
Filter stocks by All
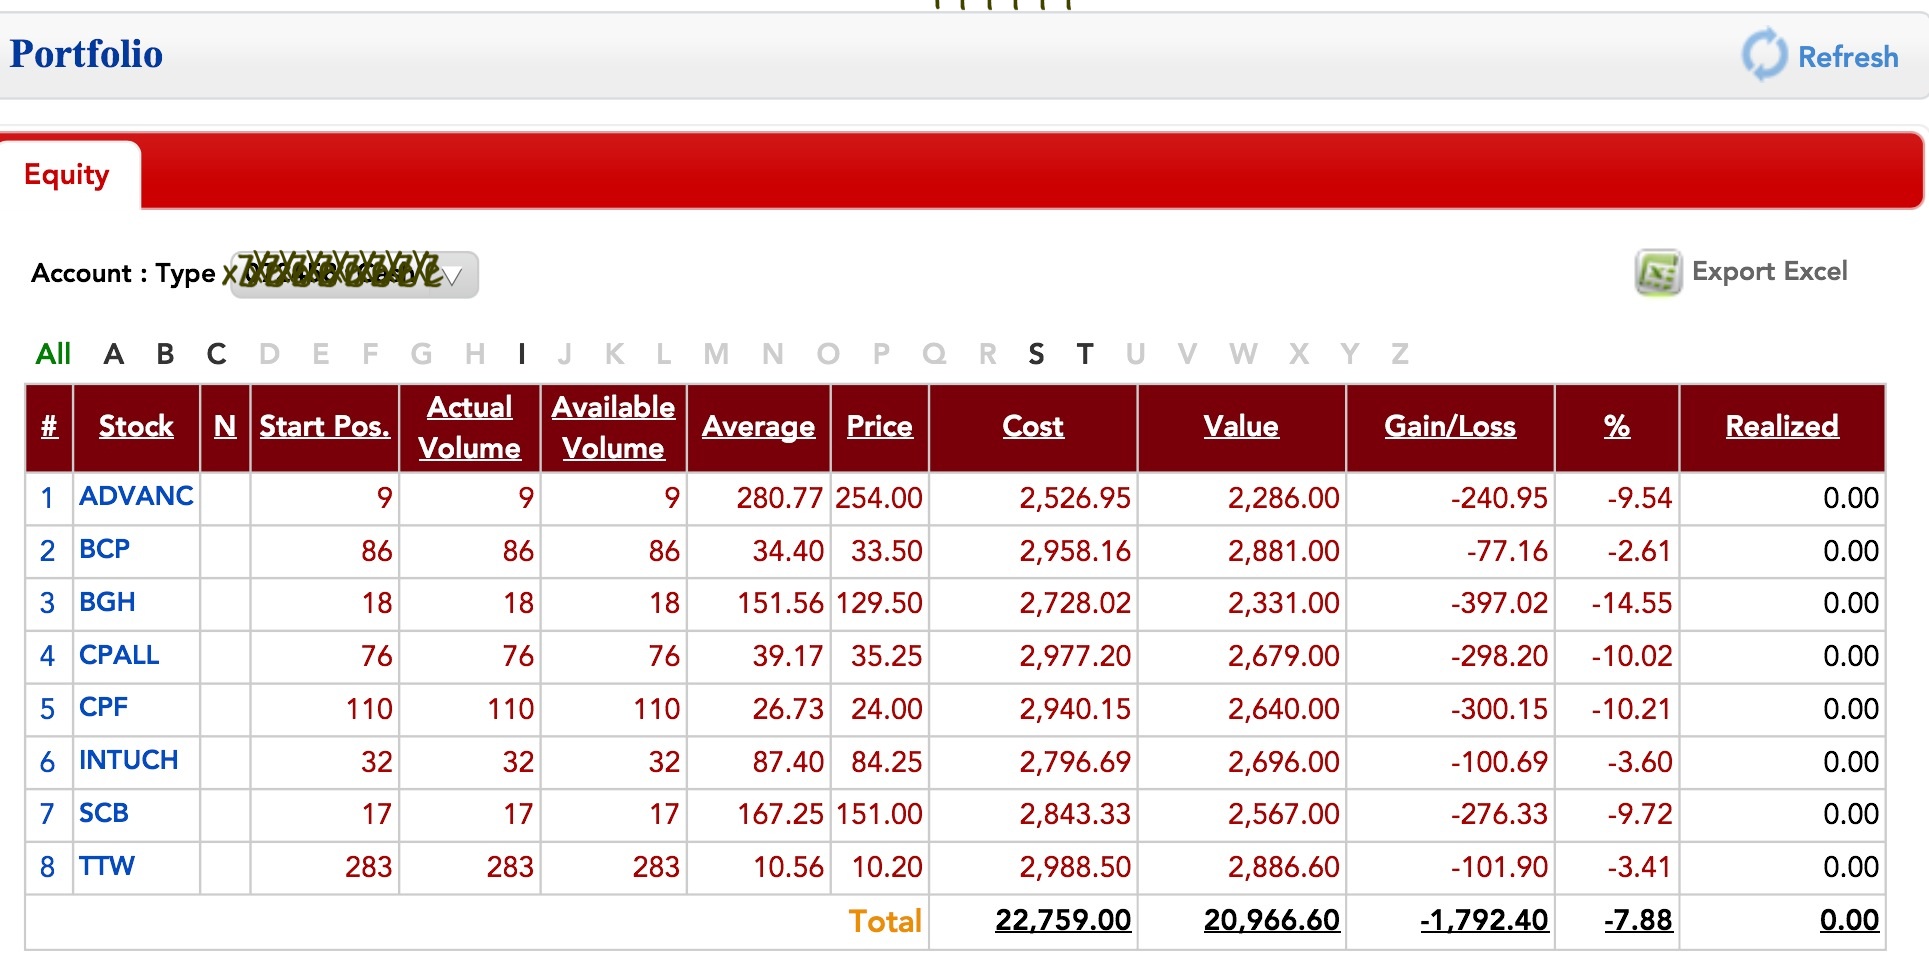[x=53, y=354]
